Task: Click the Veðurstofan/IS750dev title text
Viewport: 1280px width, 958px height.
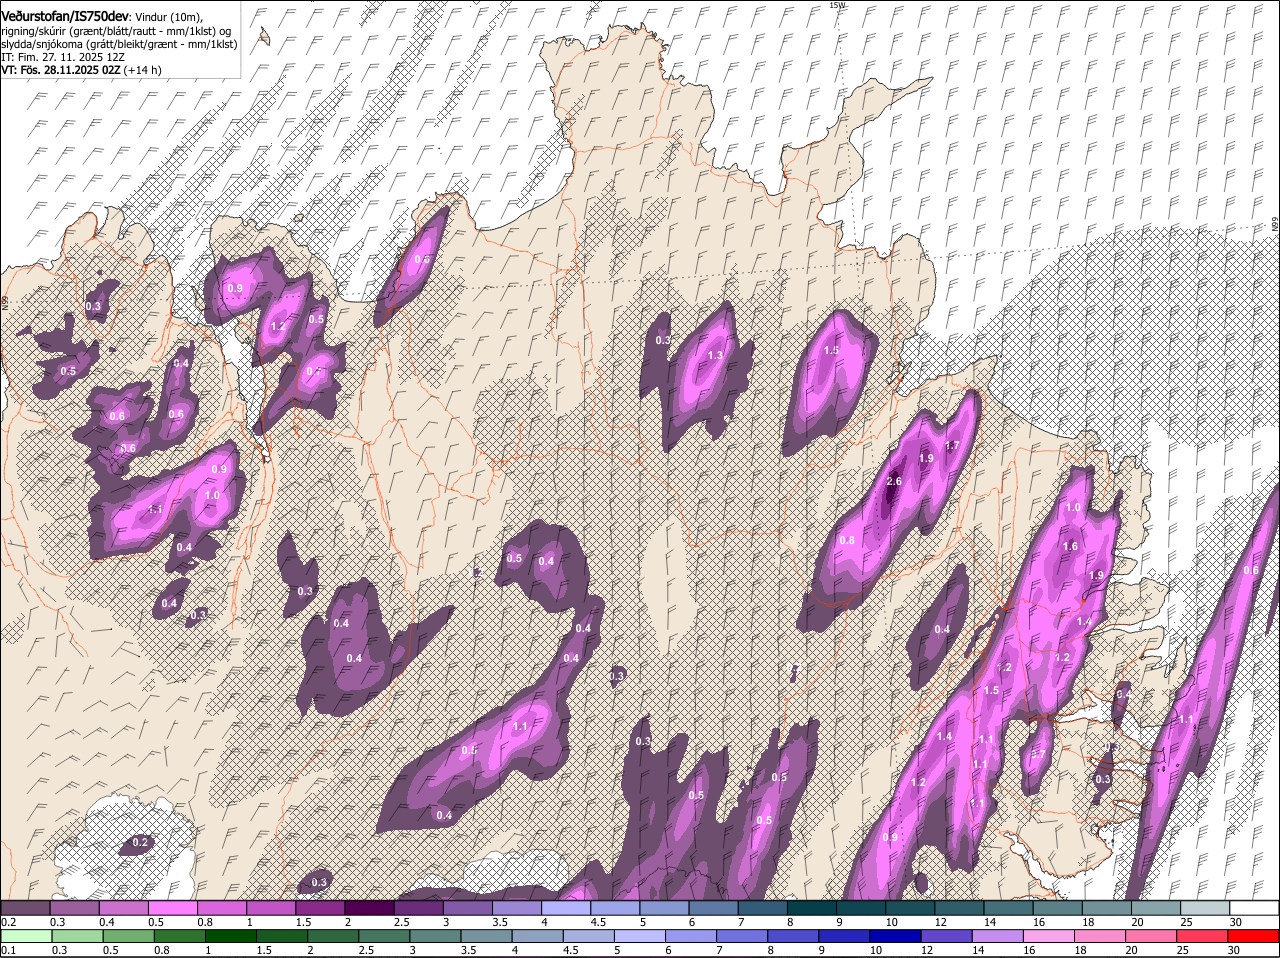Action: 65,17
